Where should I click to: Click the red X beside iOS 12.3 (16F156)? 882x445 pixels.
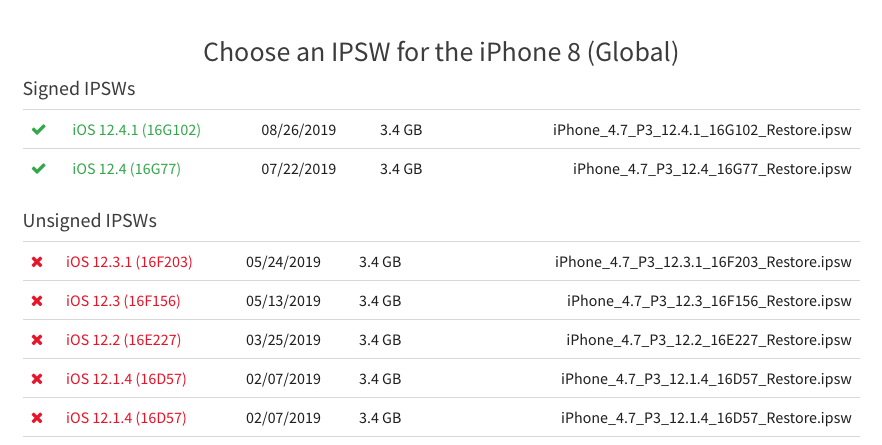click(x=37, y=301)
